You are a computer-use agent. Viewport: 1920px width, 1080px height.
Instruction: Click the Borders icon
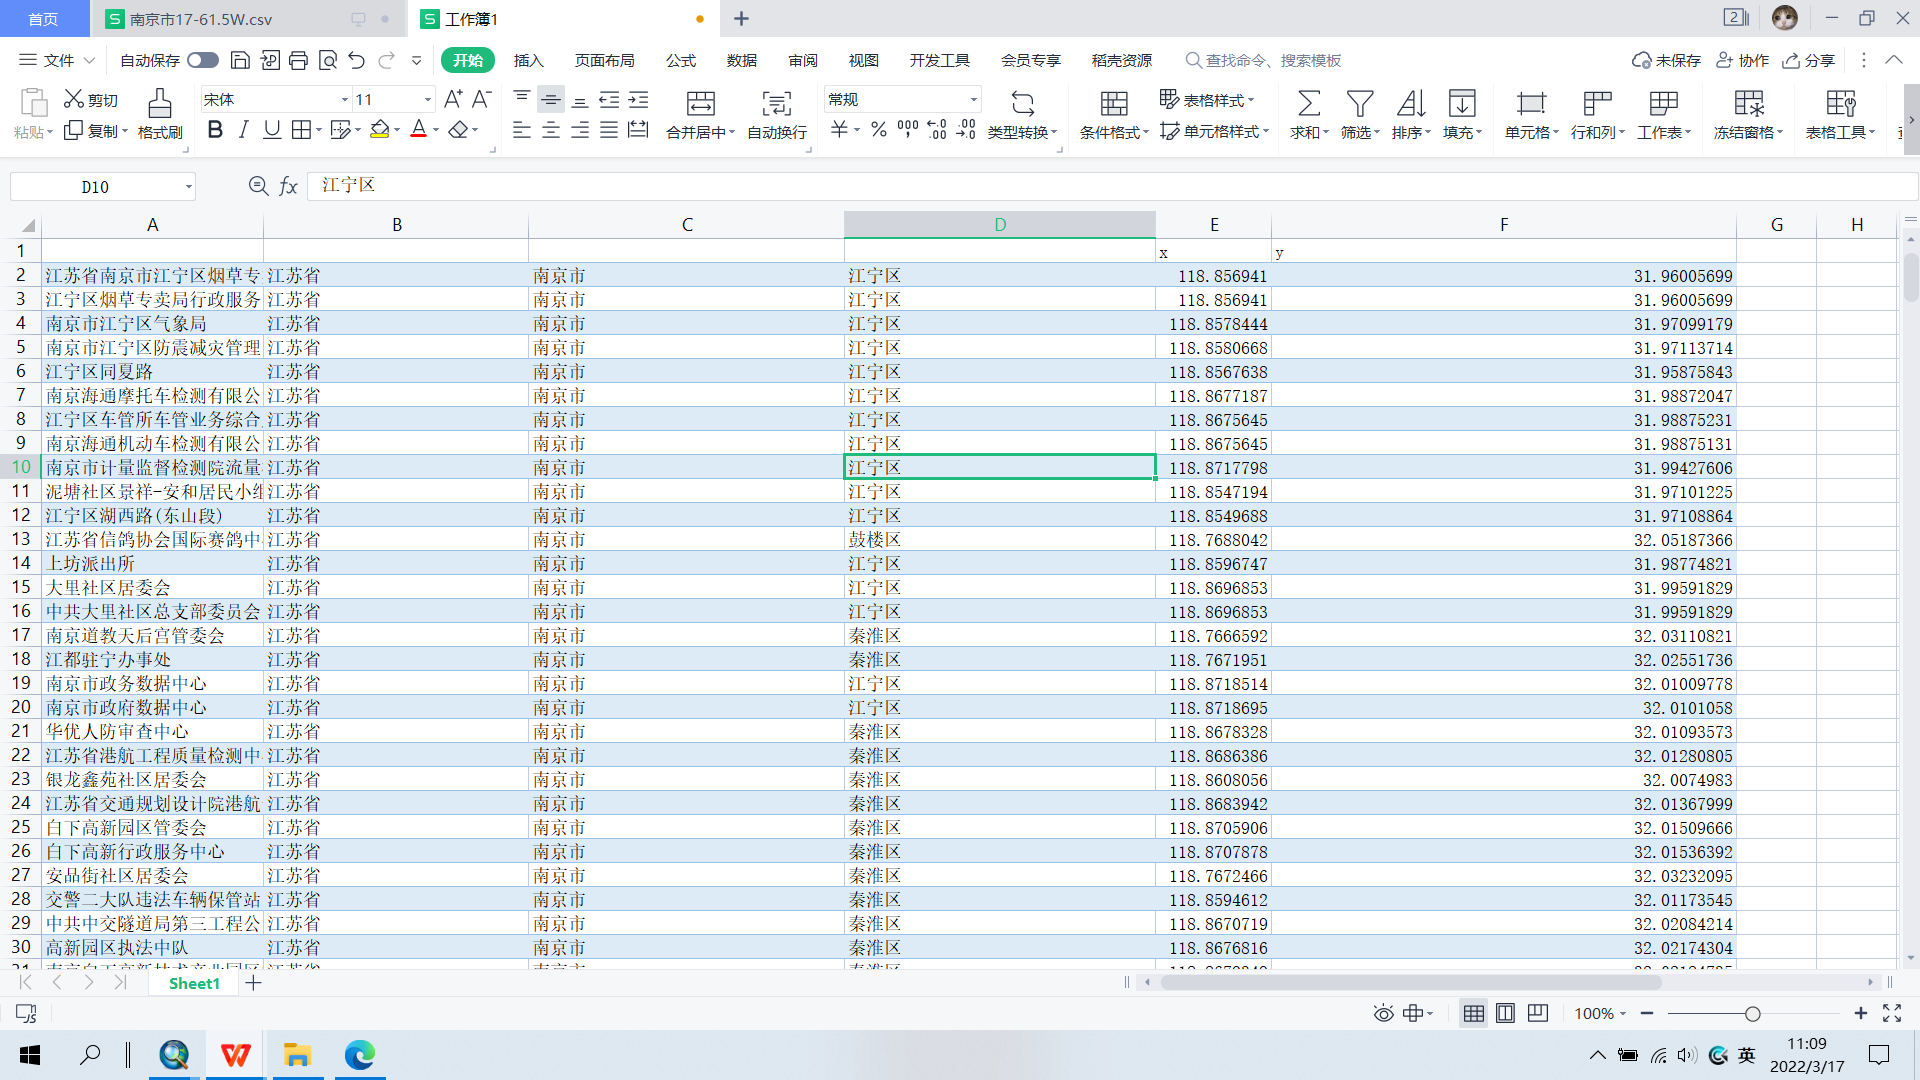[300, 130]
